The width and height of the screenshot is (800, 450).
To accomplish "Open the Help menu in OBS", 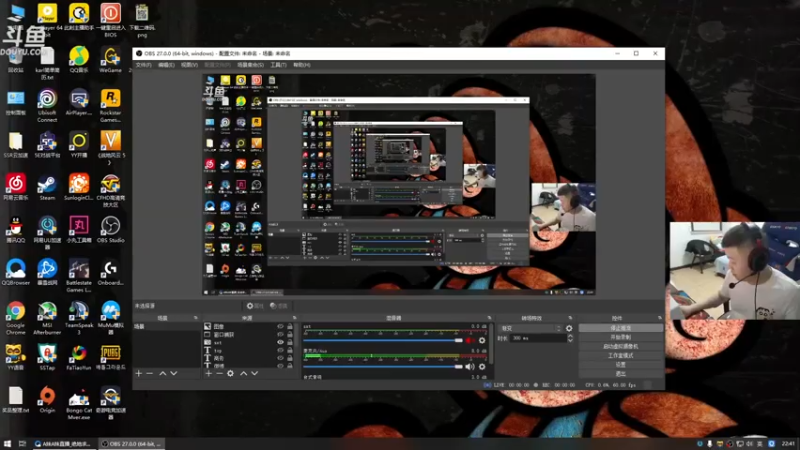I will click(x=302, y=65).
